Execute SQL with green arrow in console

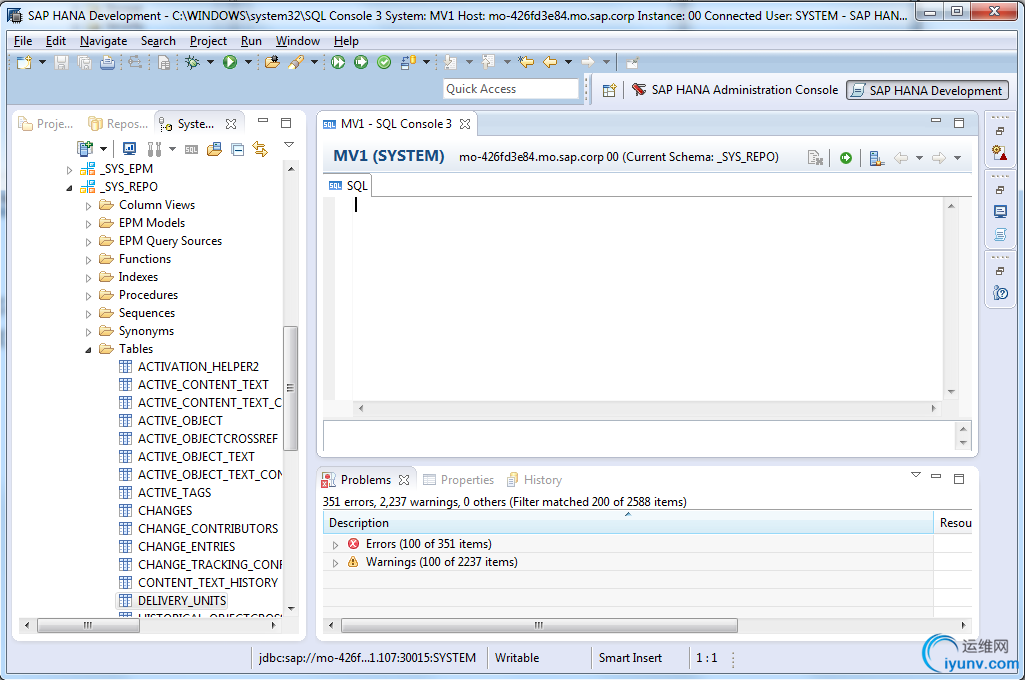846,158
